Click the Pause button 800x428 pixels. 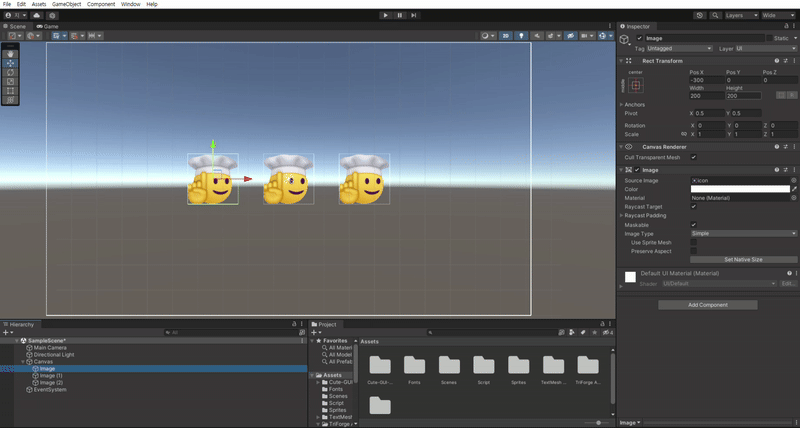[x=400, y=15]
